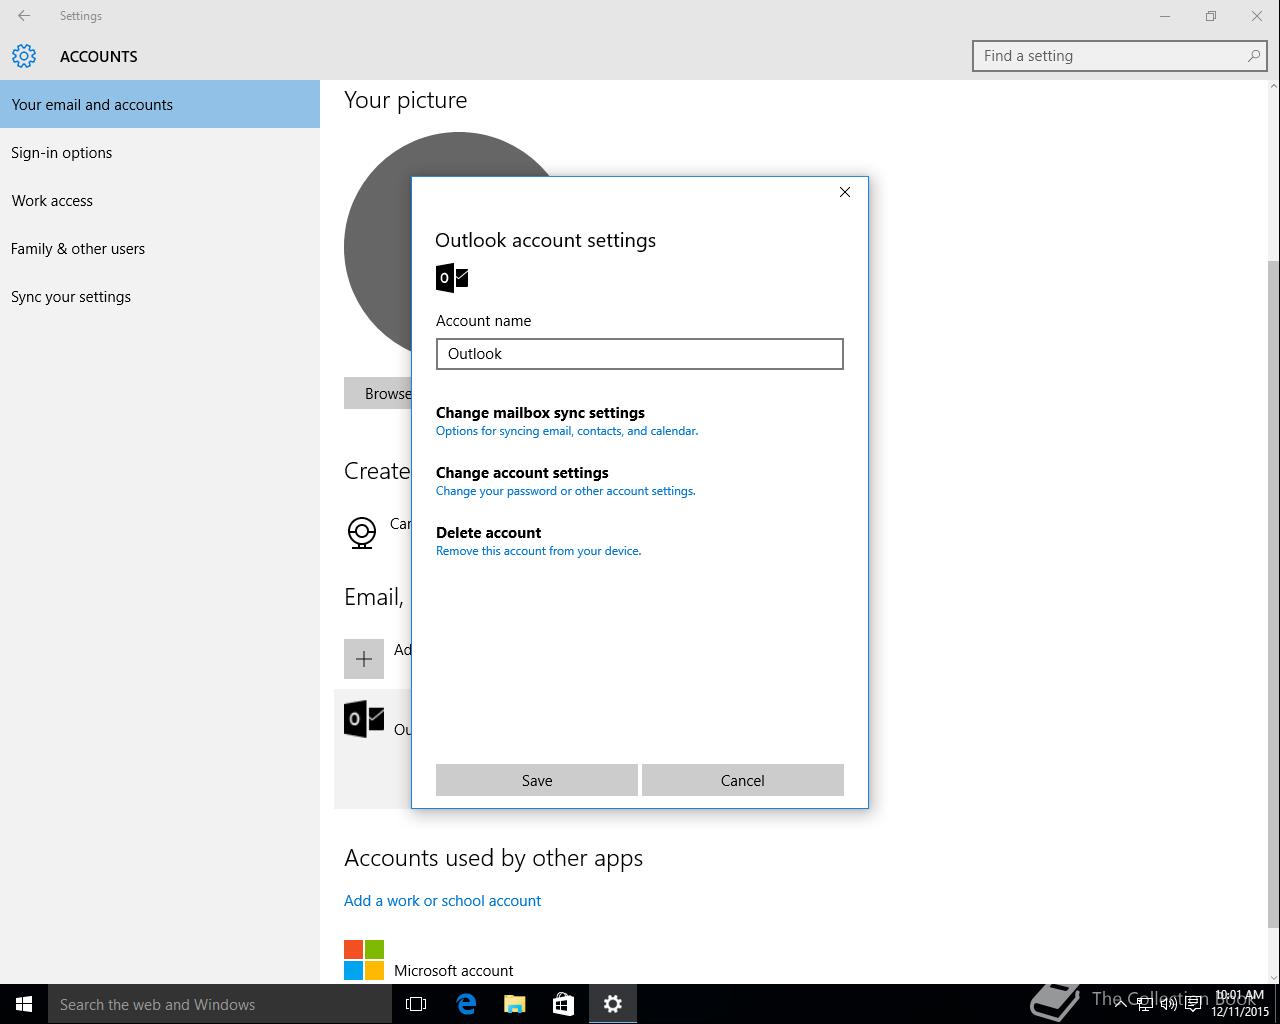Select the Outlook mail icon in list
This screenshot has height=1024, width=1280.
coord(364,719)
